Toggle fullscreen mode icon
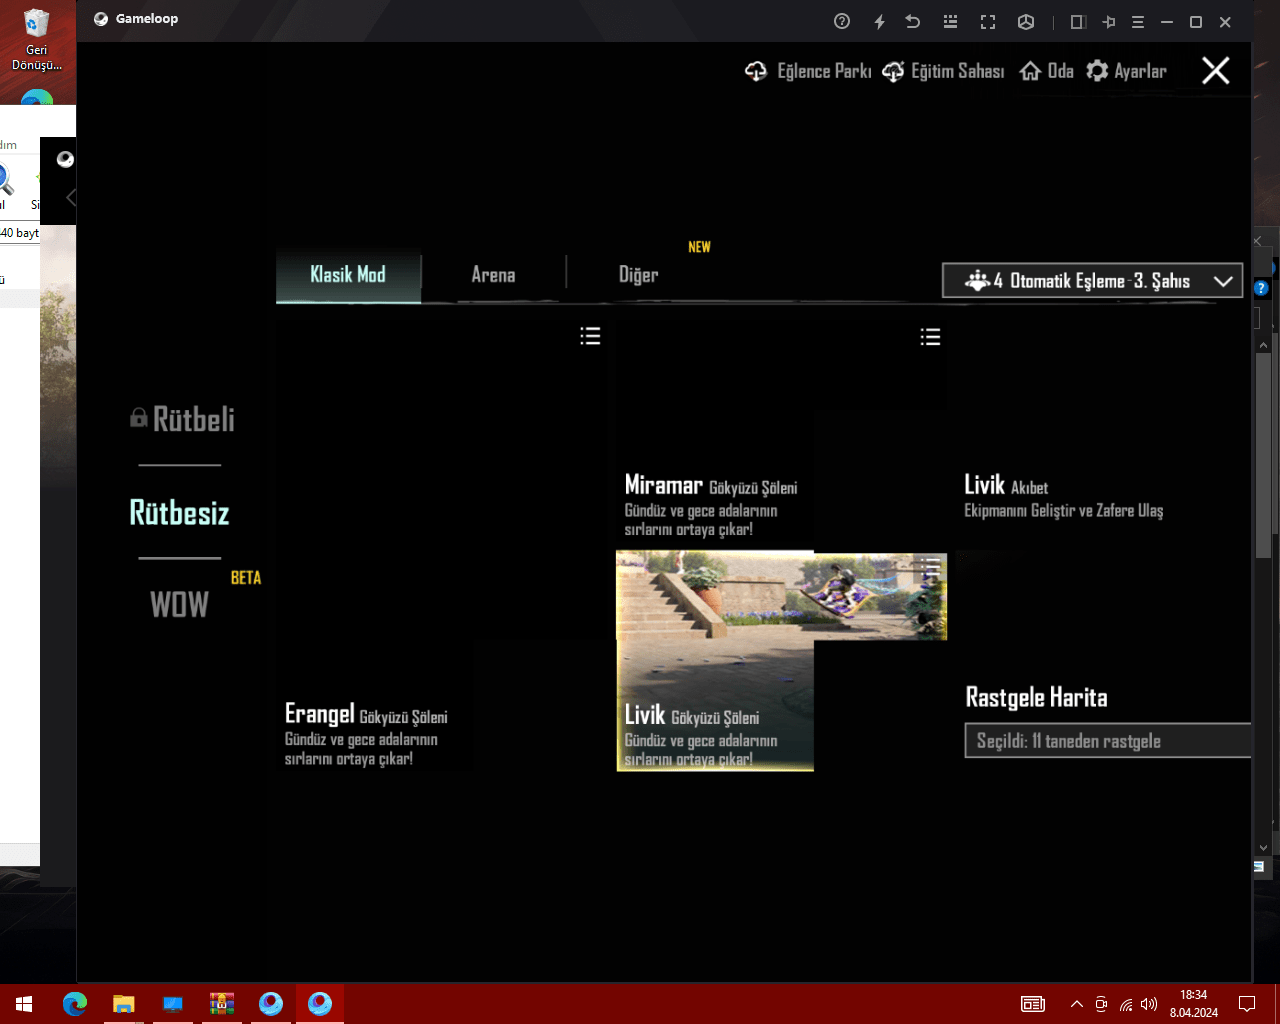 click(x=988, y=21)
